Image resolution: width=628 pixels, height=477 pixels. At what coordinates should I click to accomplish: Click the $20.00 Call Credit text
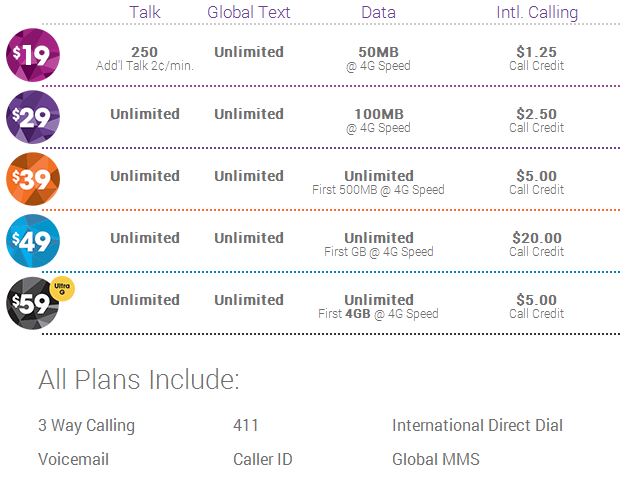537,244
